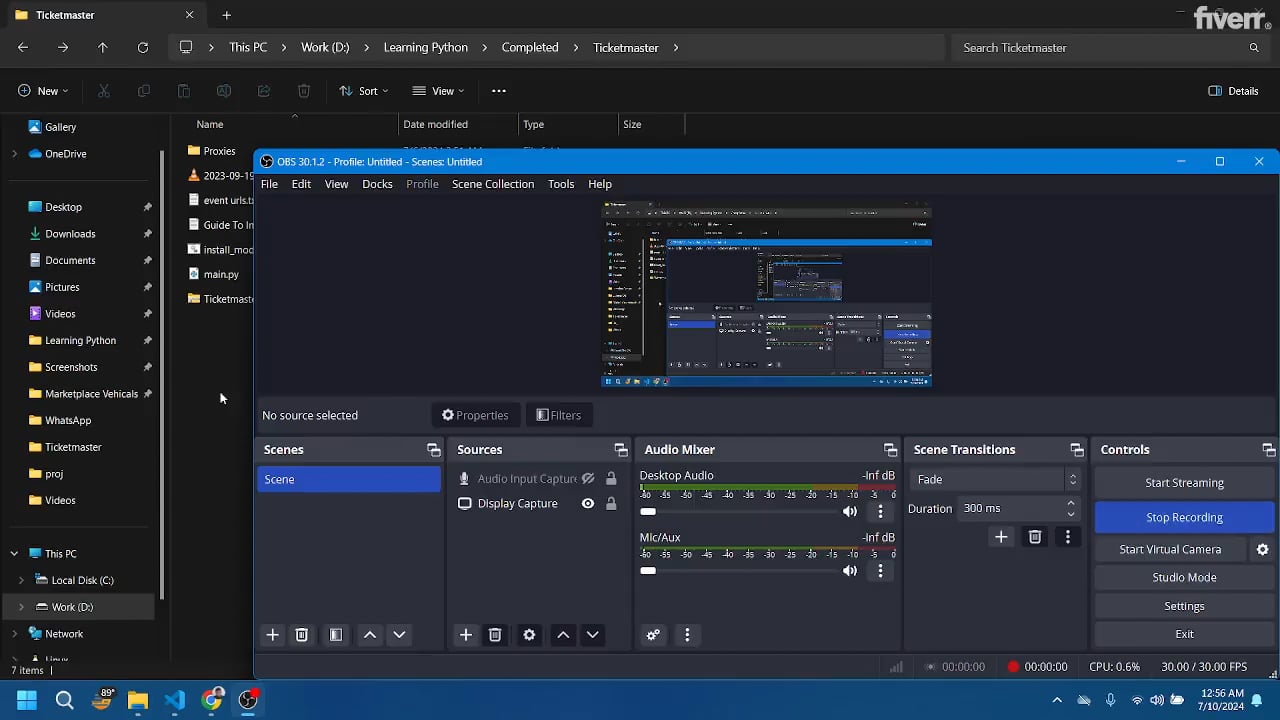Open the Sort dropdown in File Explorer
1280x720 pixels.
coord(363,91)
